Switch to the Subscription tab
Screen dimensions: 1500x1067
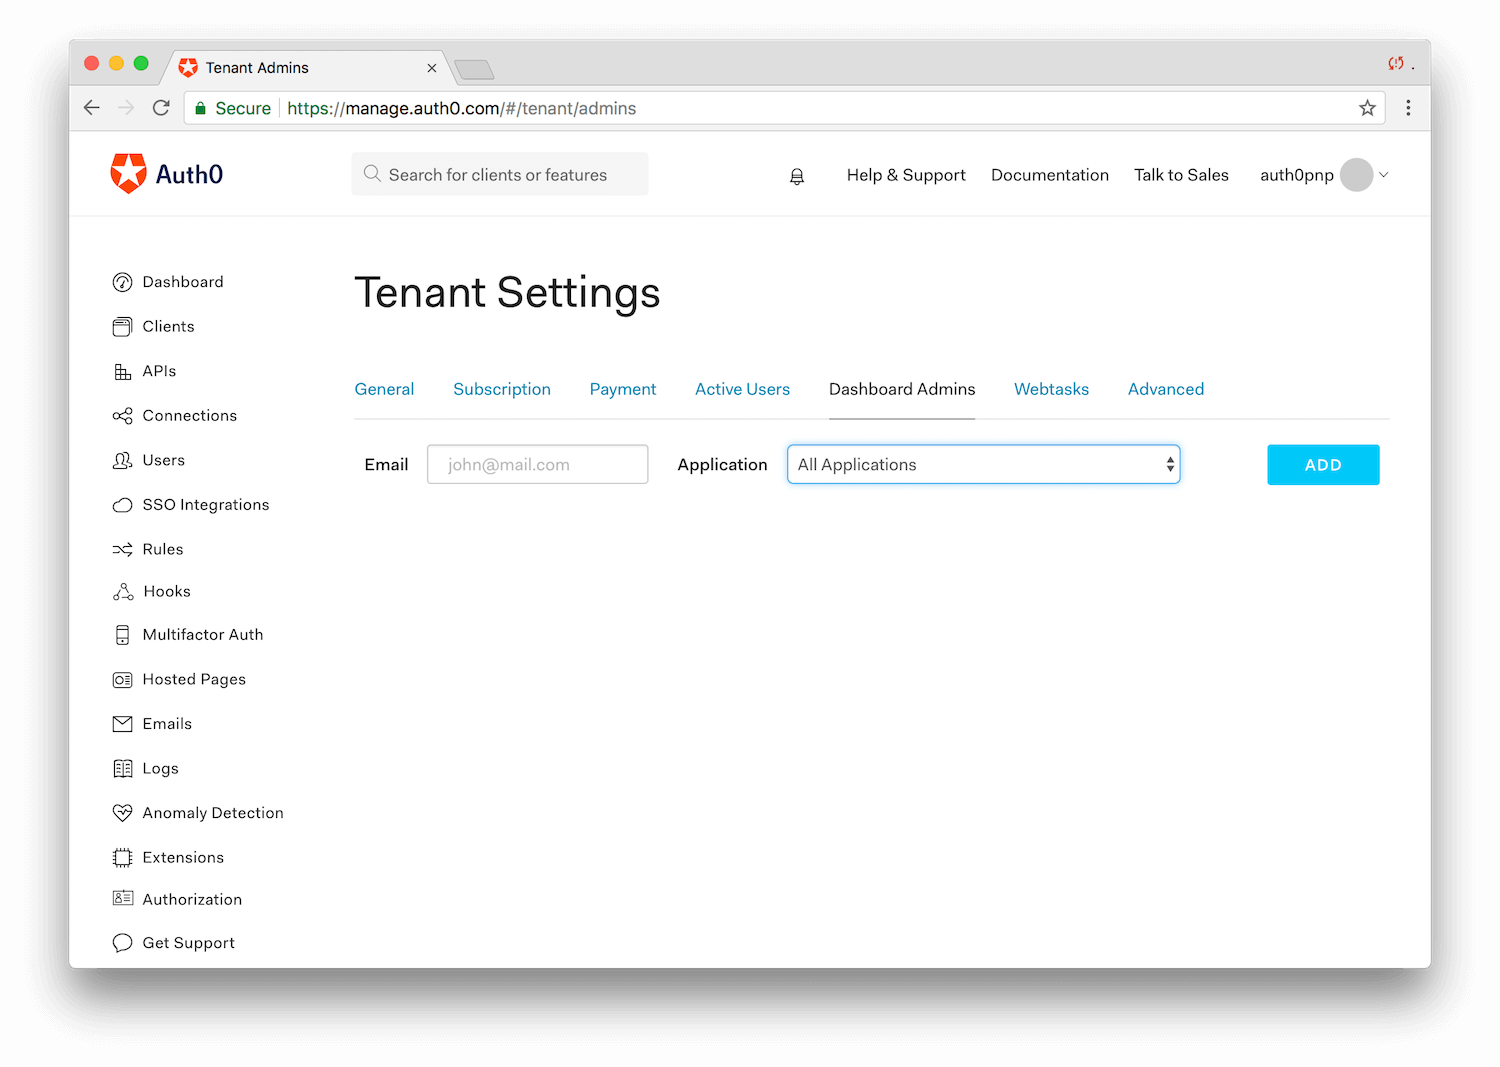[x=502, y=390]
